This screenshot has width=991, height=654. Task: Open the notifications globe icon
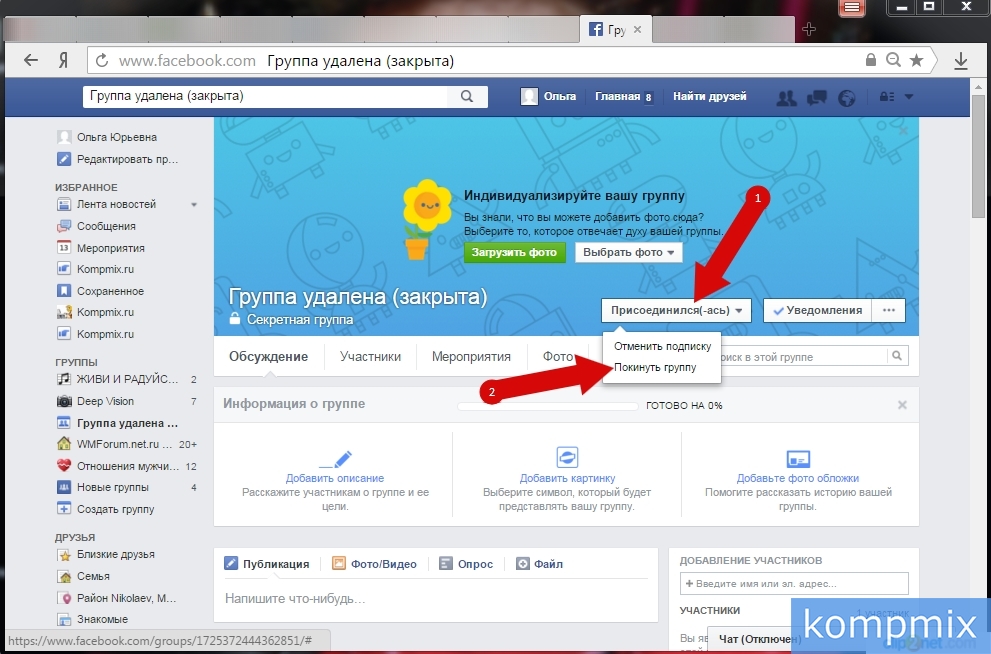point(846,97)
